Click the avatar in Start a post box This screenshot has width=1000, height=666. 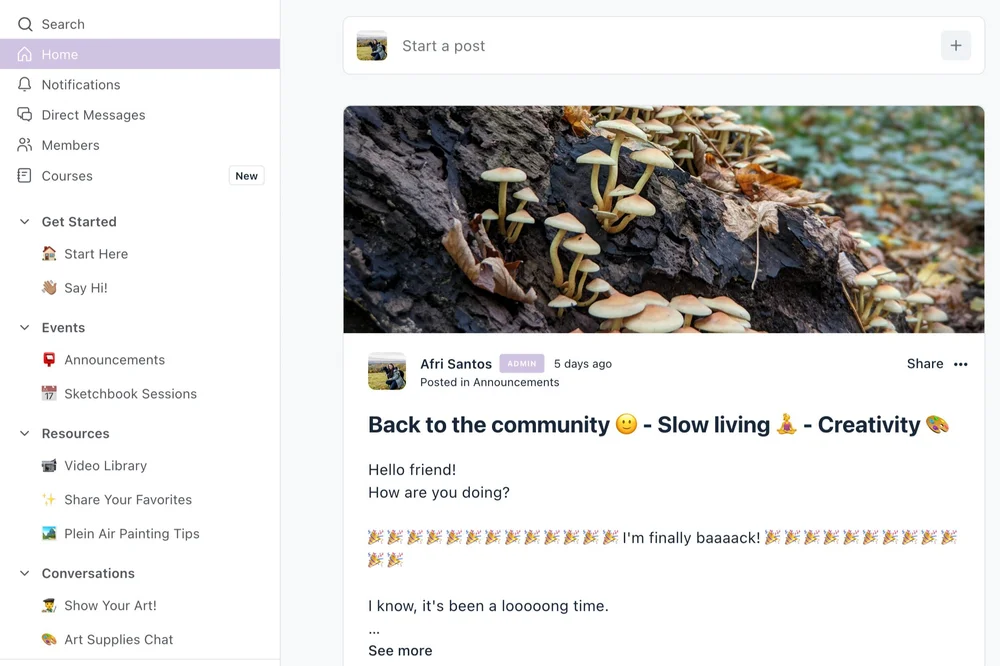tap(372, 45)
